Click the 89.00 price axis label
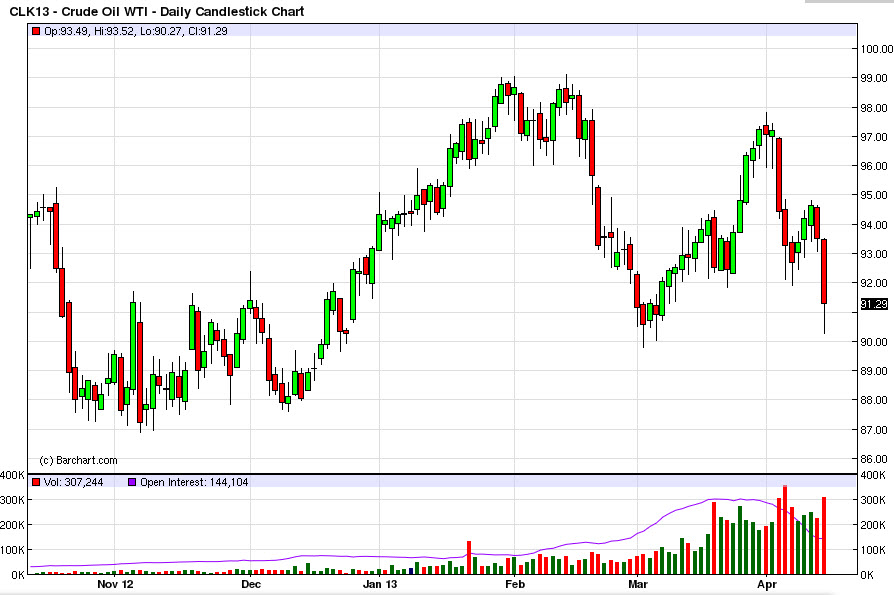This screenshot has width=894, height=595. [874, 370]
